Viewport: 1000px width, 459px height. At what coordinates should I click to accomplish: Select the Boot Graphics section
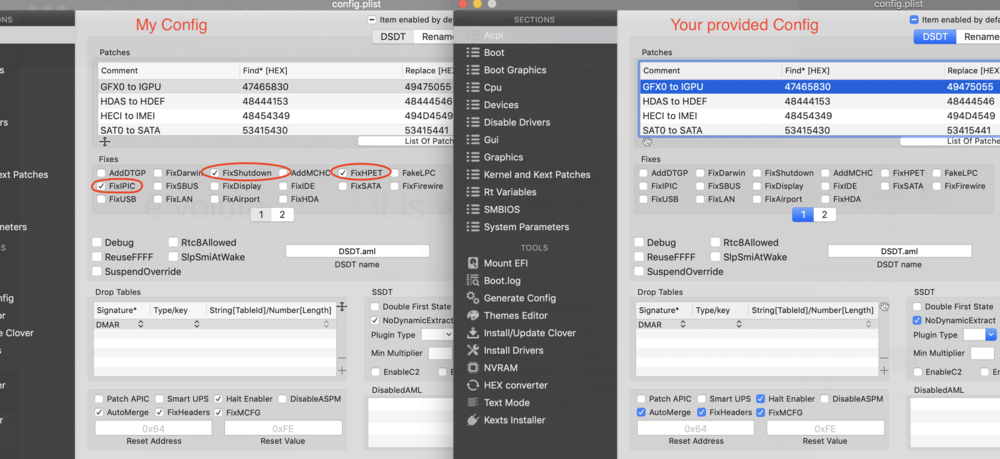click(514, 70)
